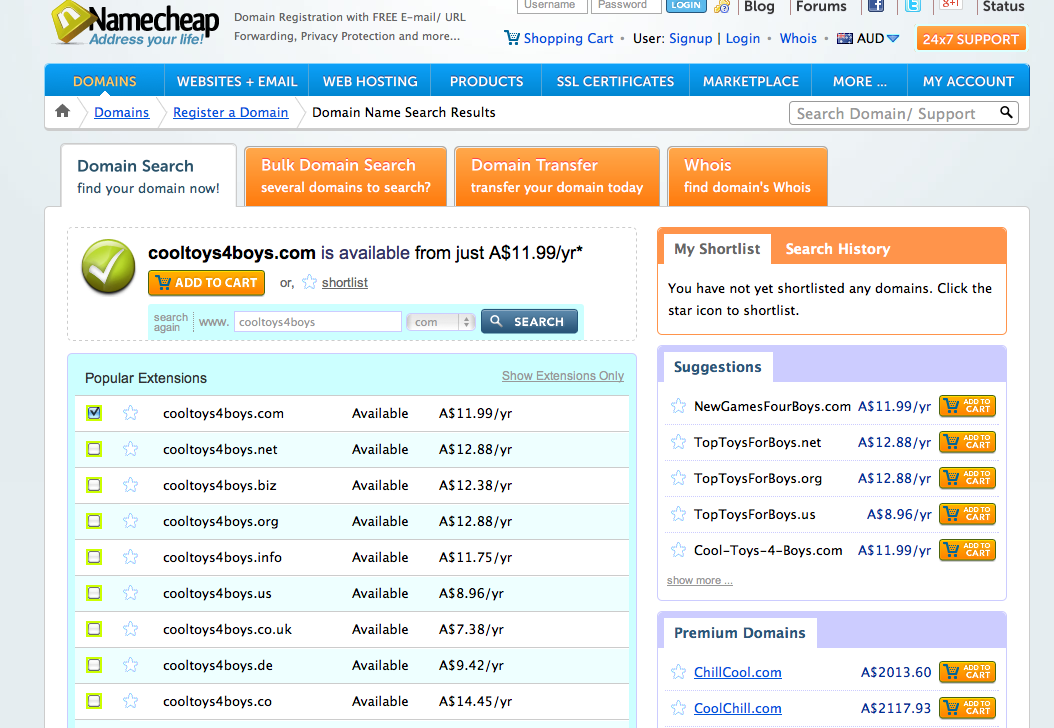Open the com extension dropdown
The image size is (1054, 728).
[x=440, y=322]
